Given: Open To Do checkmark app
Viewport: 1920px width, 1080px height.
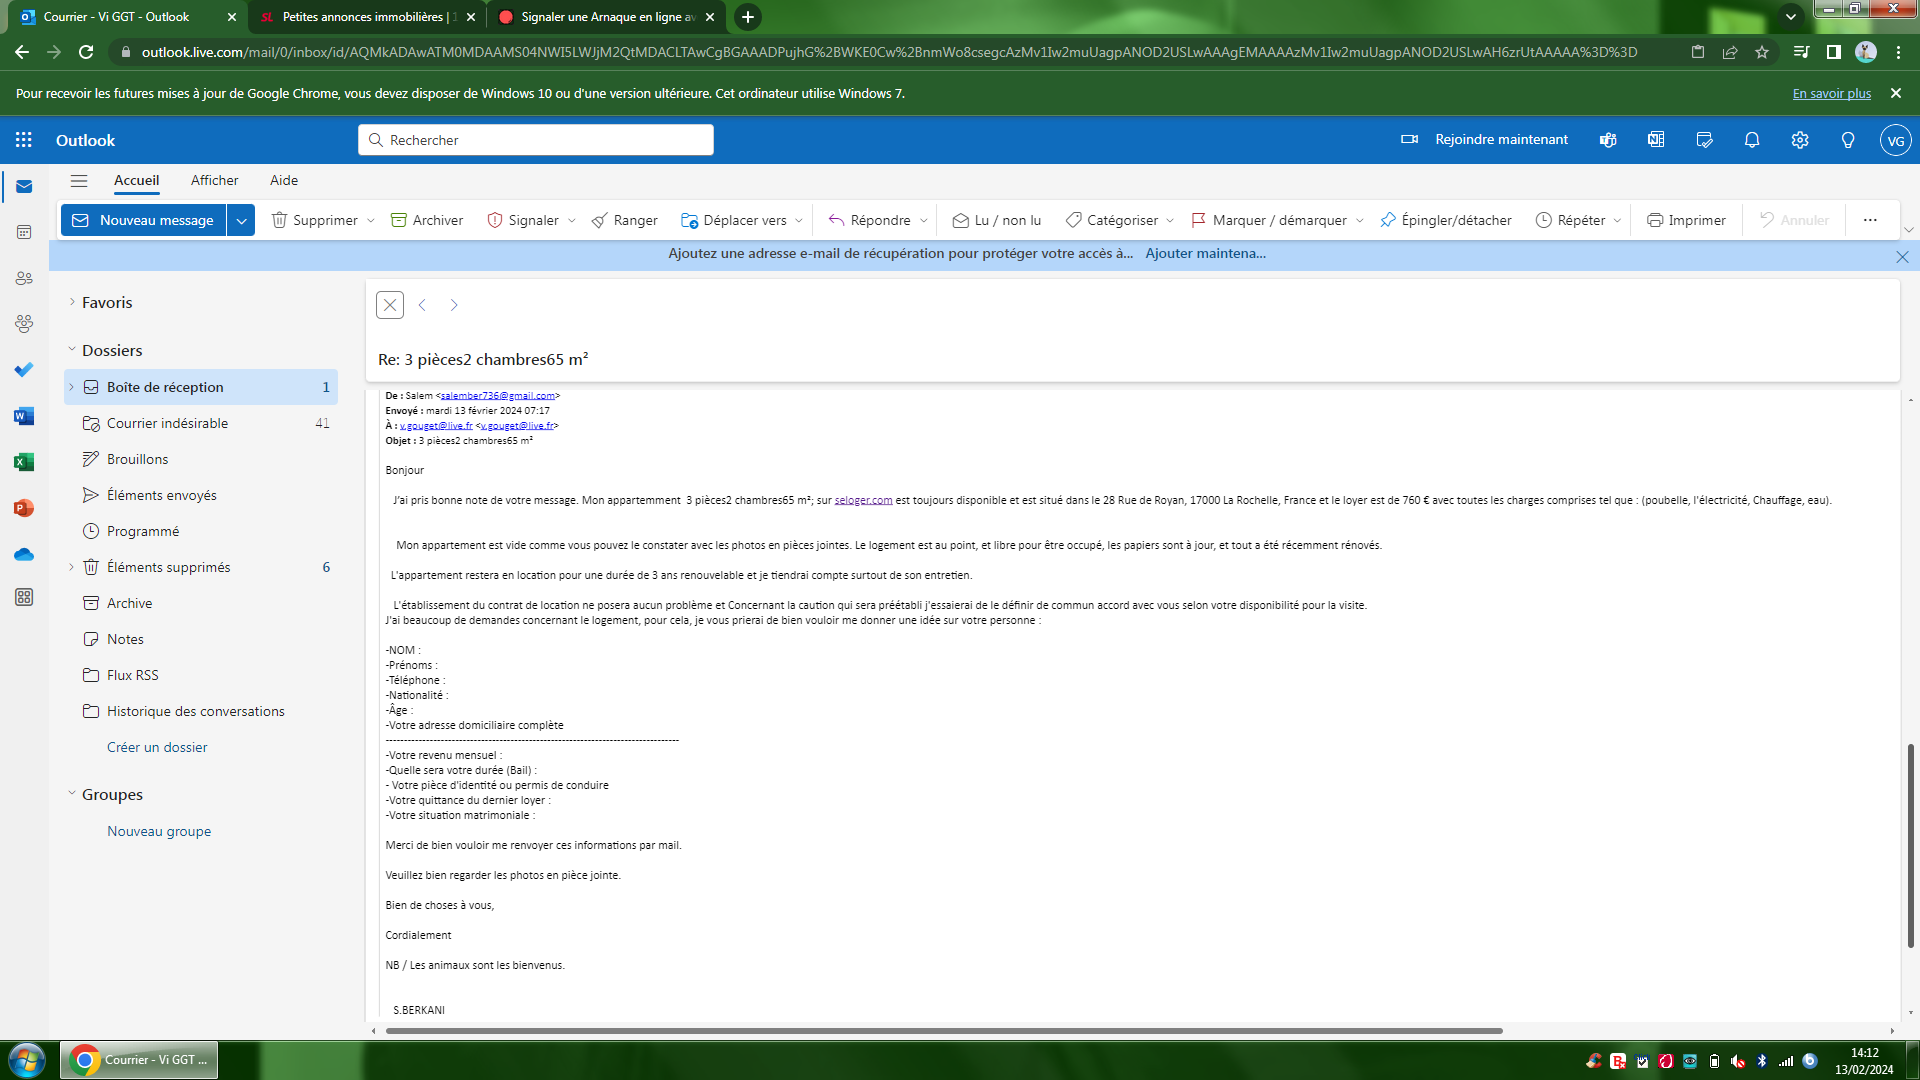Looking at the screenshot, I should coord(24,370).
